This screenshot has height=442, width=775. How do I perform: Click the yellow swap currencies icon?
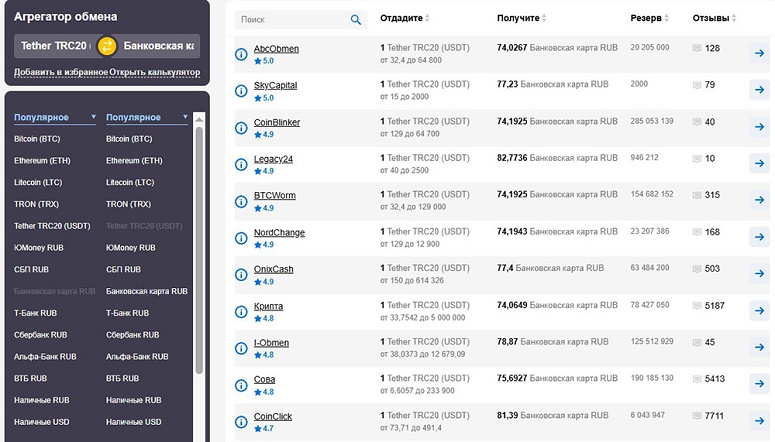[x=107, y=46]
